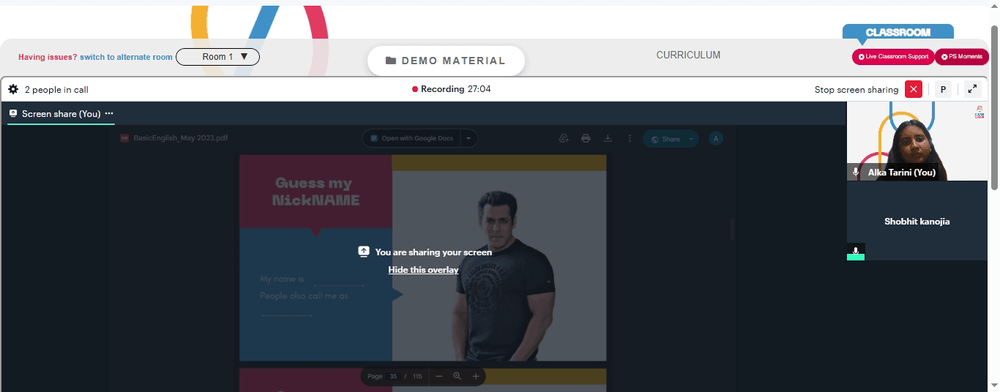1000x392 pixels.
Task: Click Shobhit kanojia's microphone indicator
Action: point(856,252)
